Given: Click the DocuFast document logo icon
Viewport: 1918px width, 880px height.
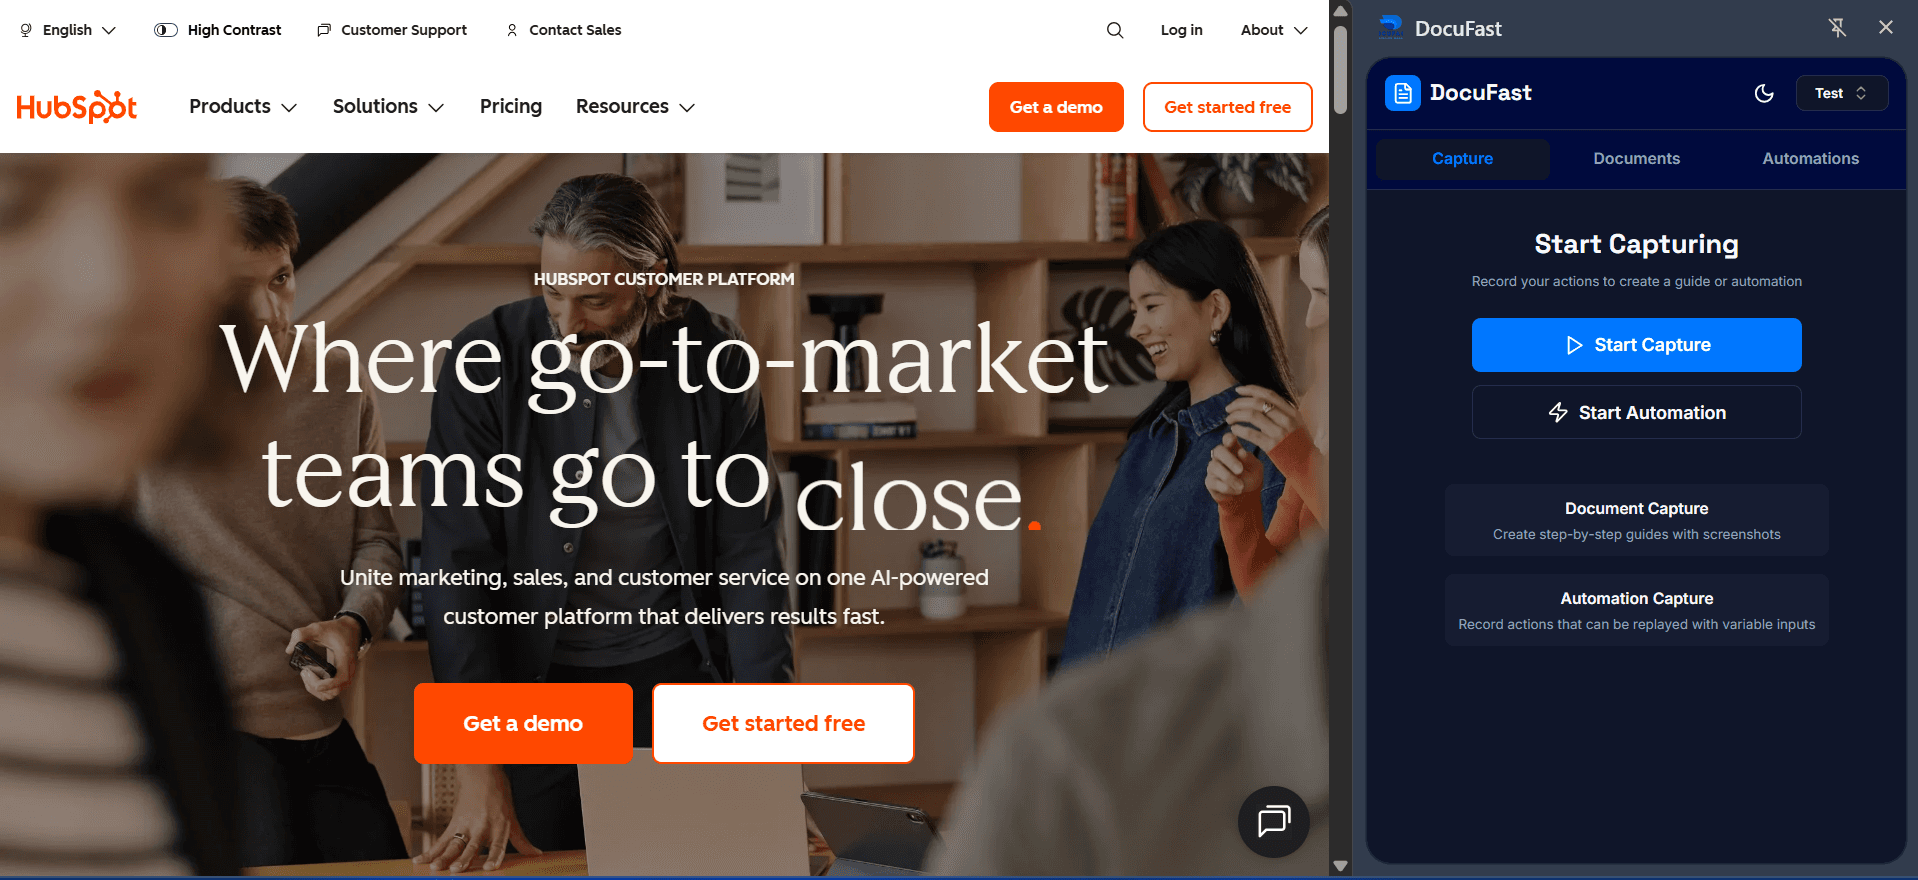Looking at the screenshot, I should pyautogui.click(x=1403, y=93).
